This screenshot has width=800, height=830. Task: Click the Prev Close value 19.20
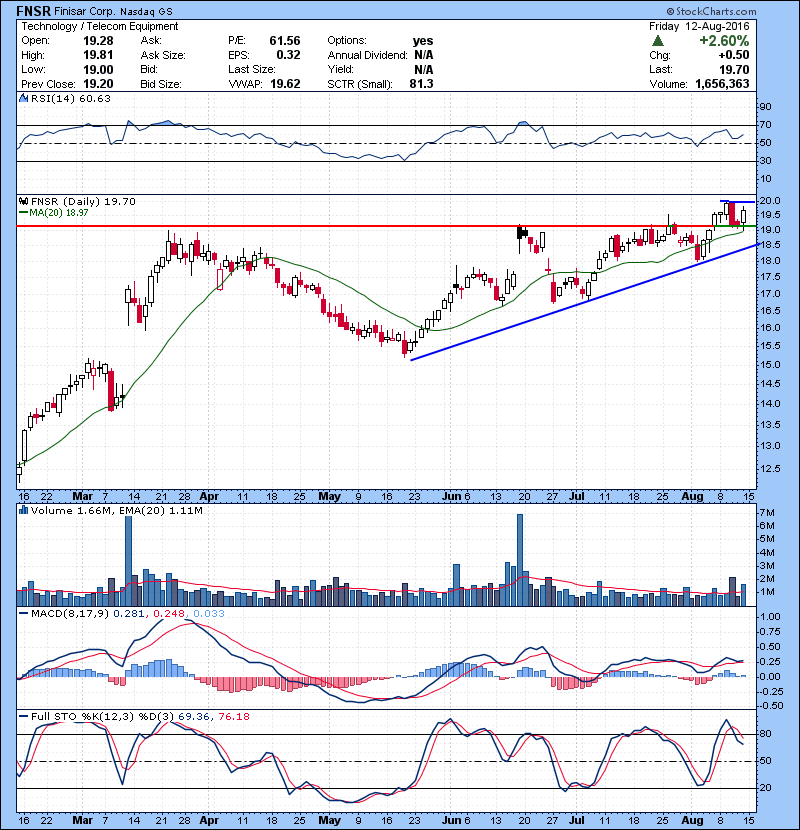98,84
